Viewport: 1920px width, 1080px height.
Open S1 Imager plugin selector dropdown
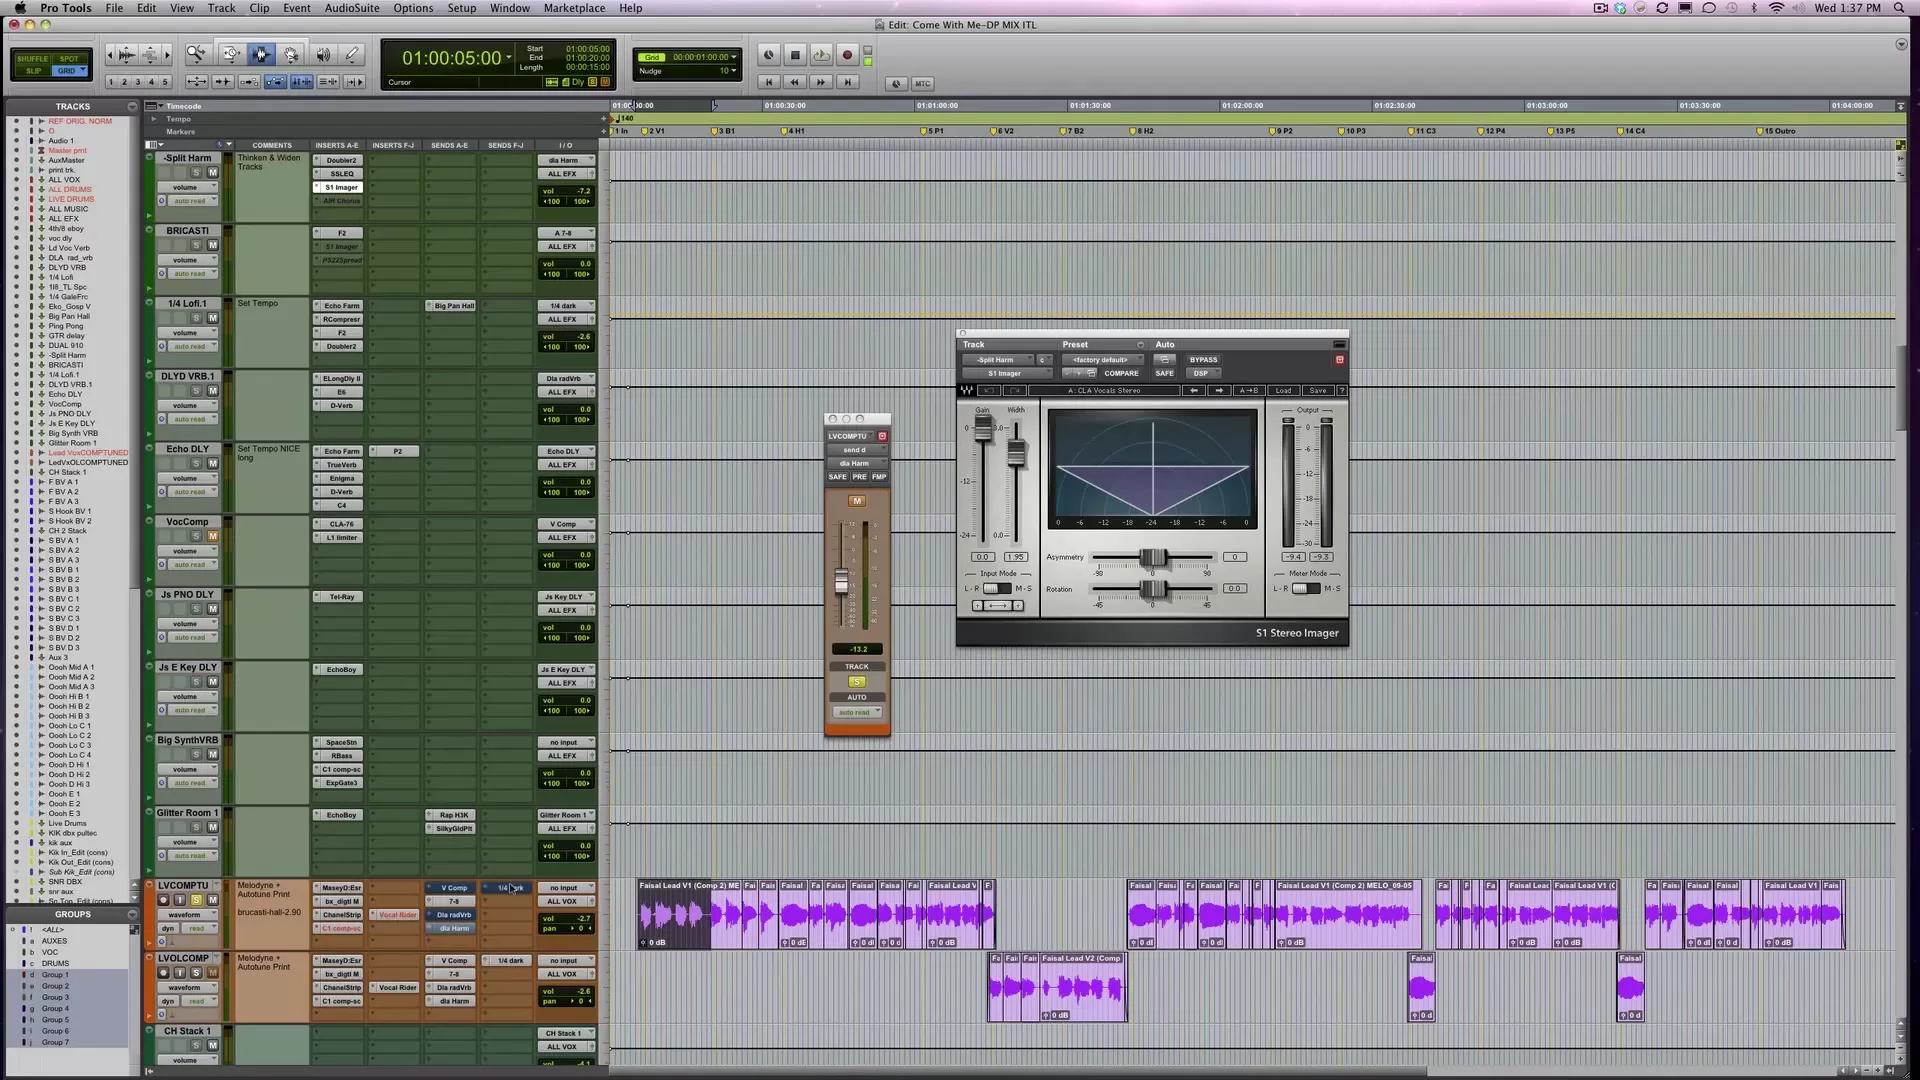[x=1007, y=373]
